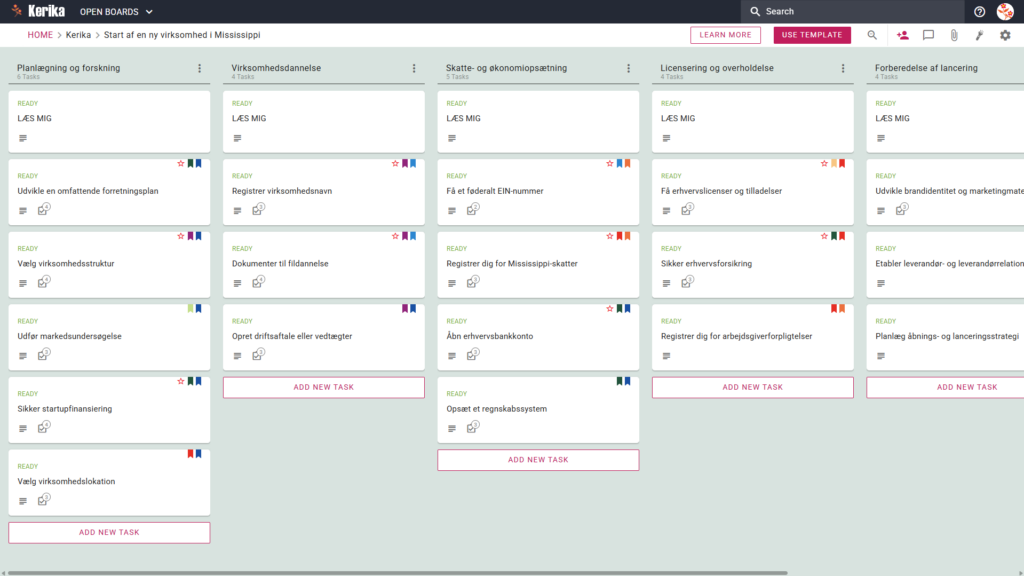The width and height of the screenshot is (1024, 576).
Task: Open checklist icon on Få et føderalt EIN-nummer
Action: 473,210
